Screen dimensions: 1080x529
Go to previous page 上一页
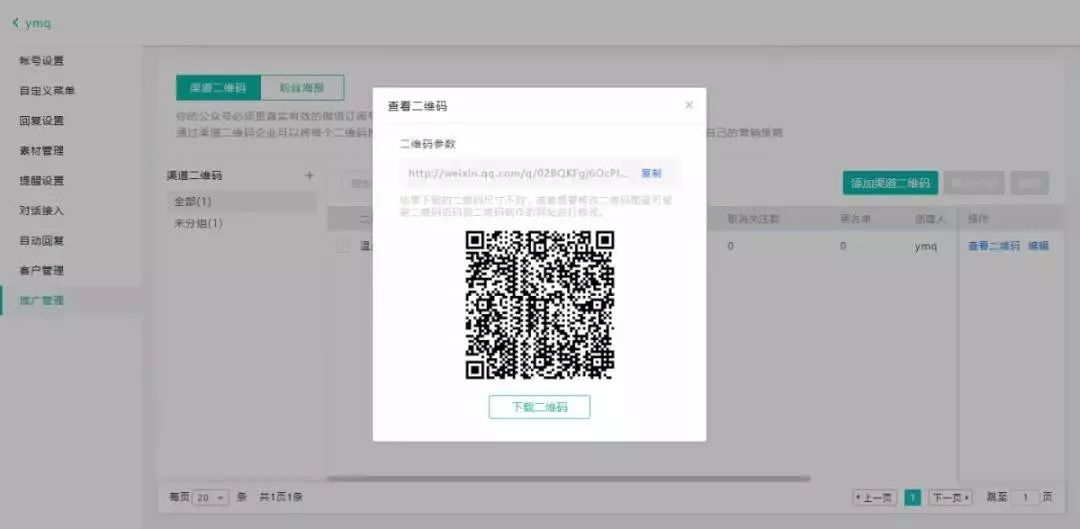[x=874, y=497]
